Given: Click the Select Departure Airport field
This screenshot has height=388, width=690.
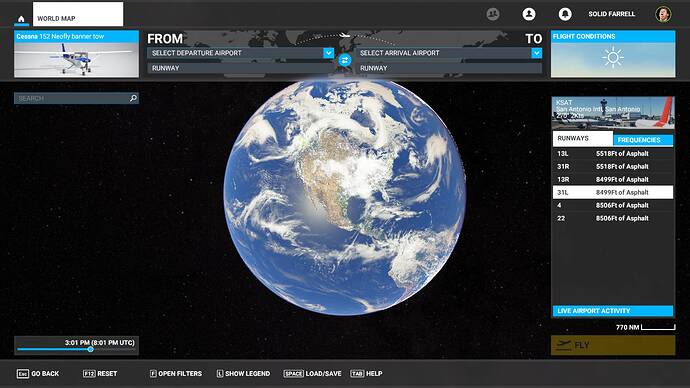Looking at the screenshot, I should pyautogui.click(x=241, y=53).
